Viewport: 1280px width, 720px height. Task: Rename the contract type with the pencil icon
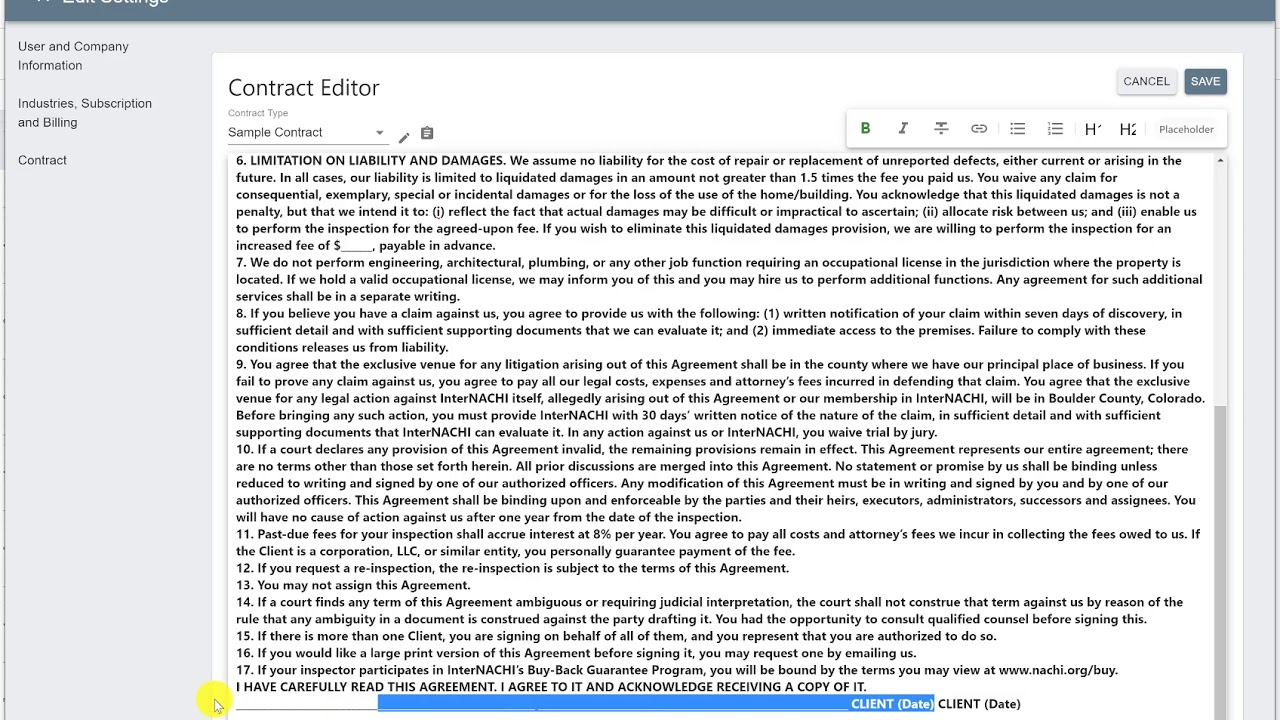pos(404,137)
